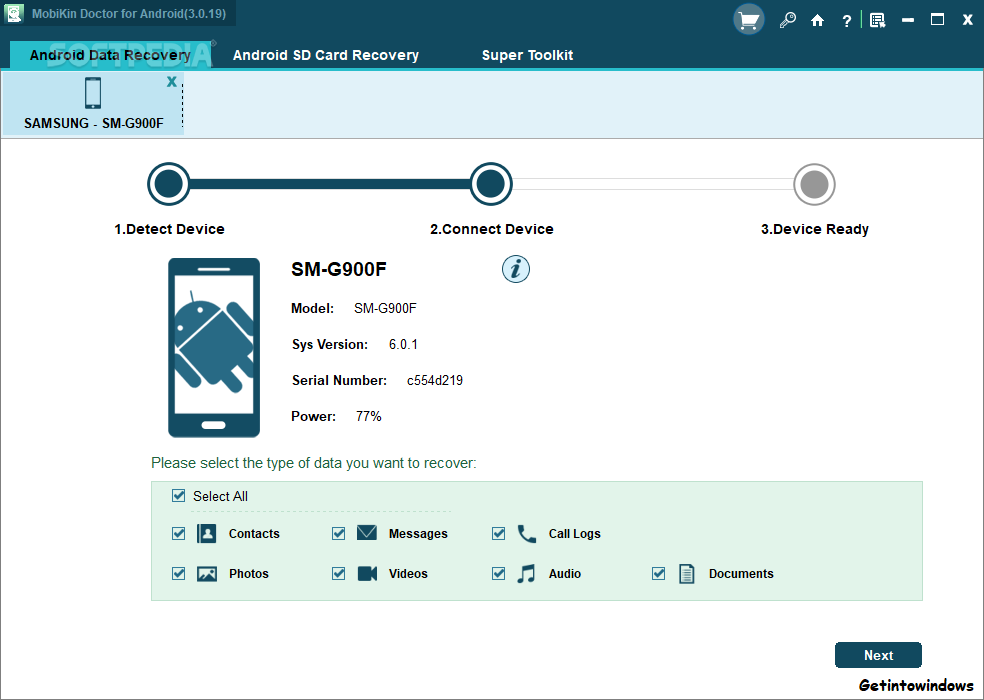Click the MobiKin app logo icon
984x700 pixels.
[13, 13]
